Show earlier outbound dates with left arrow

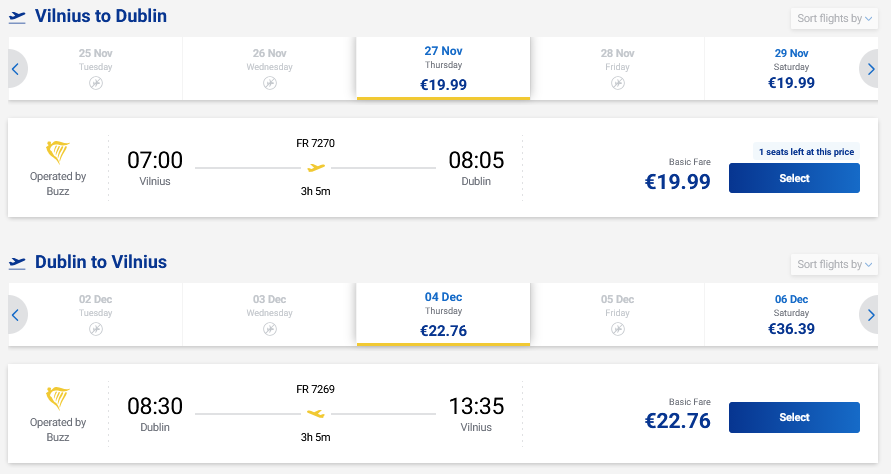click(15, 69)
